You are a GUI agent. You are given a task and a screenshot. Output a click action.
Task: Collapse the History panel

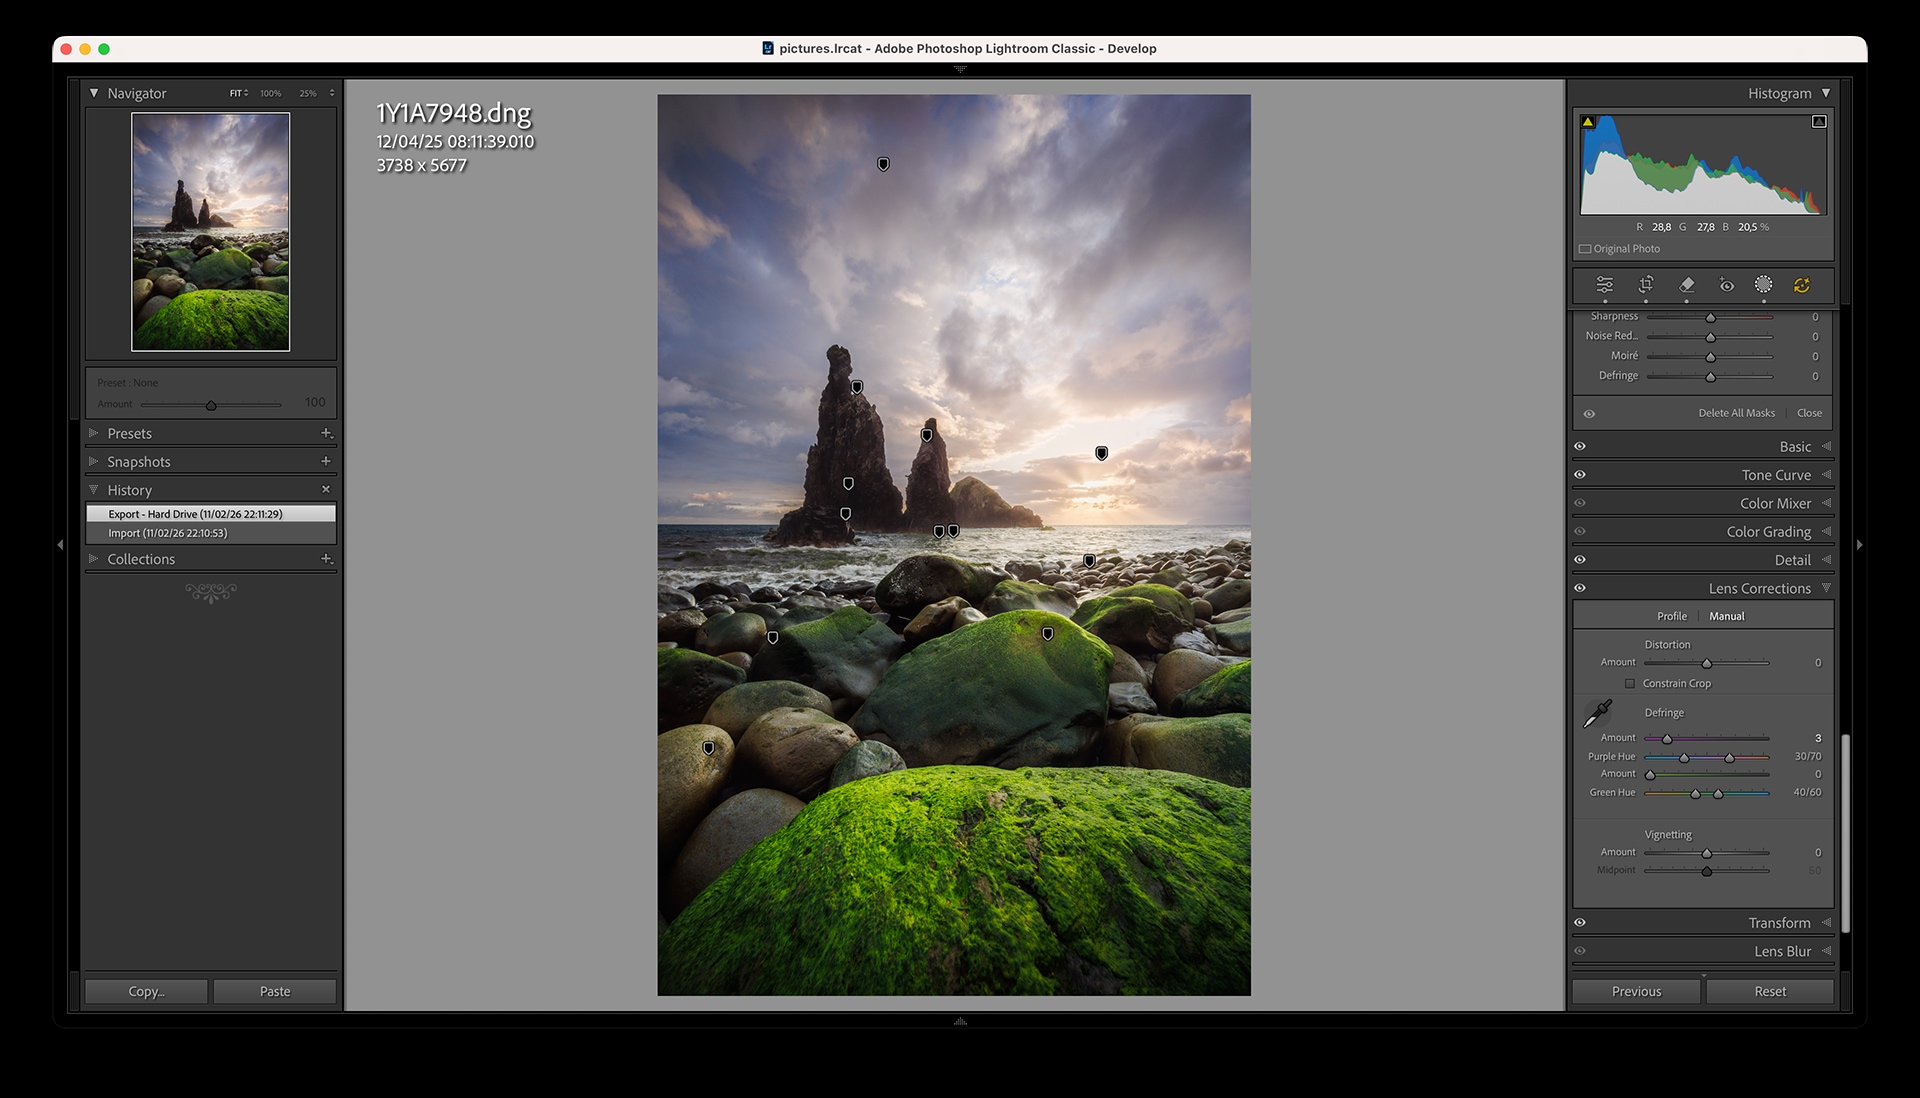93,490
